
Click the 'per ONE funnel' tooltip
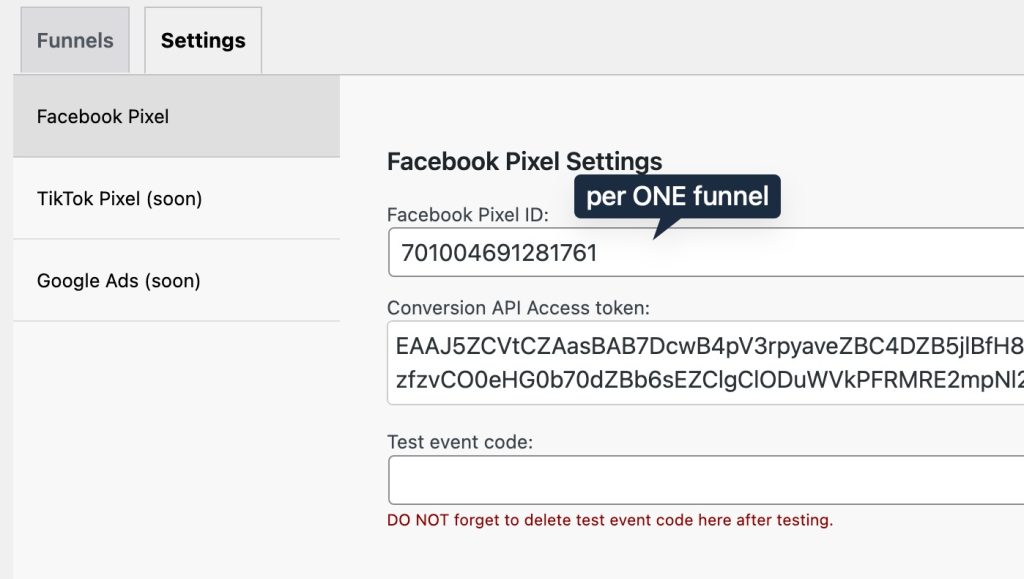677,197
